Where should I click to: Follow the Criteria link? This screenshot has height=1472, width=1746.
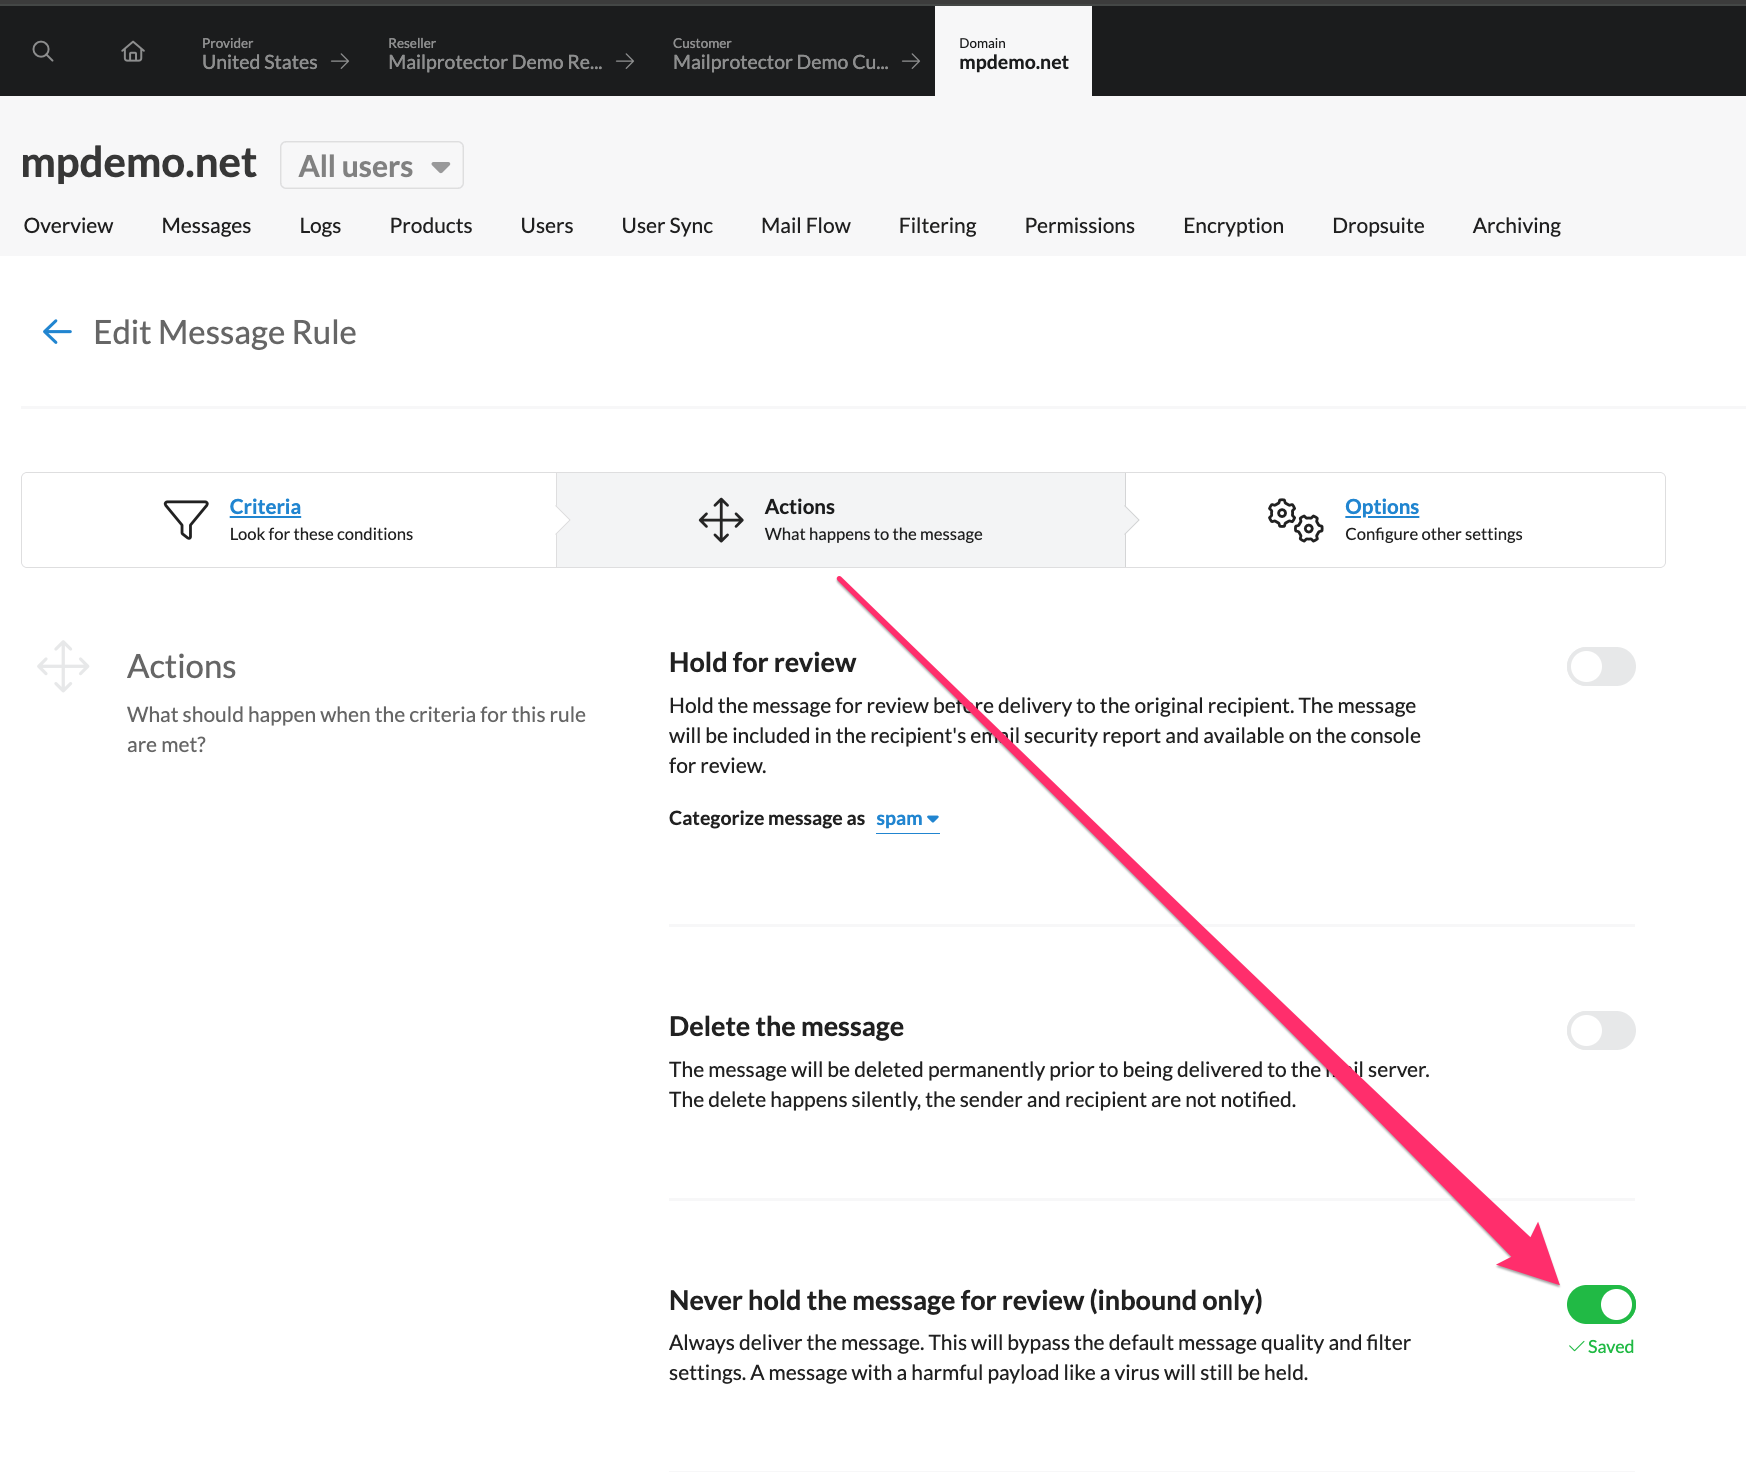(265, 507)
